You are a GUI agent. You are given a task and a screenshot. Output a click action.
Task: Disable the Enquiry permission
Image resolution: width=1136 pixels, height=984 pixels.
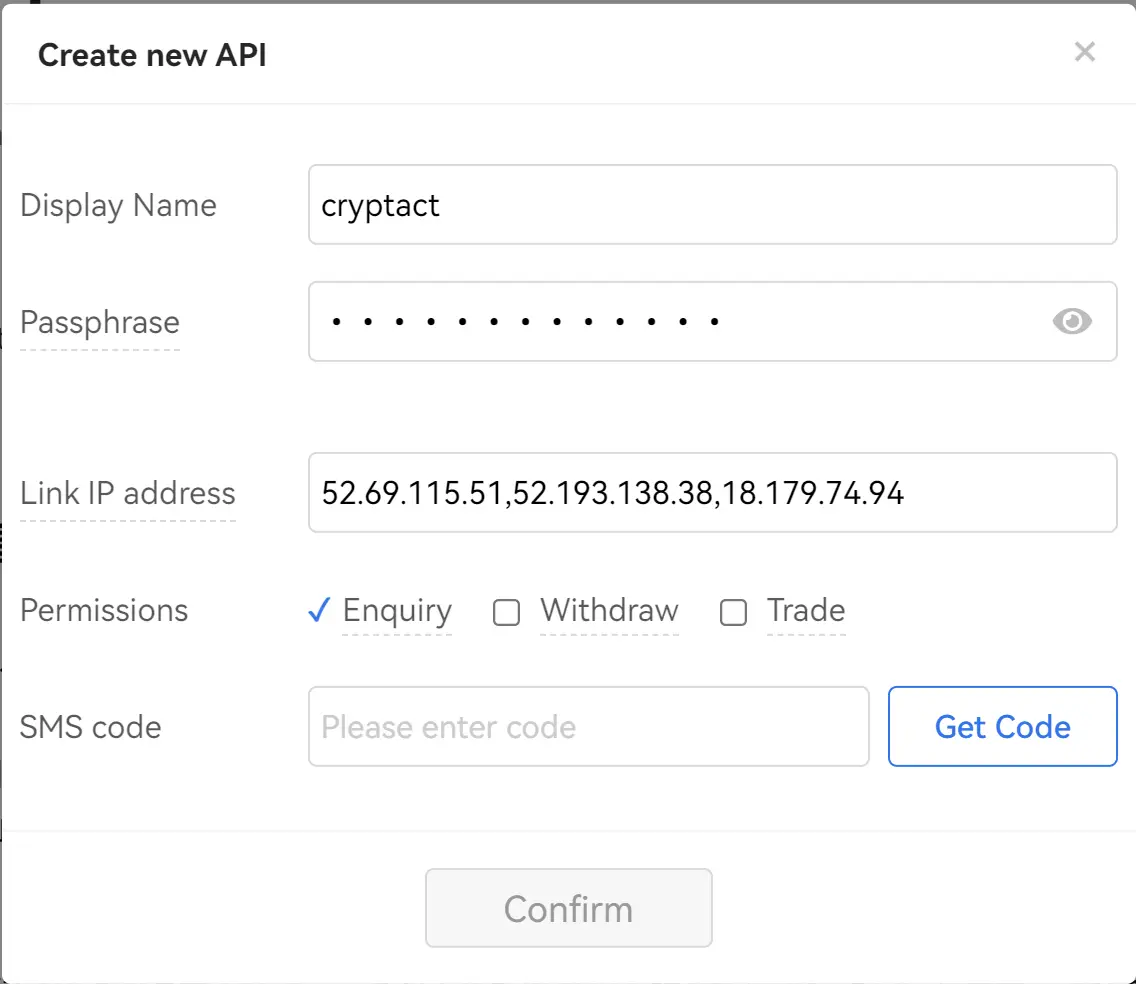(x=319, y=611)
